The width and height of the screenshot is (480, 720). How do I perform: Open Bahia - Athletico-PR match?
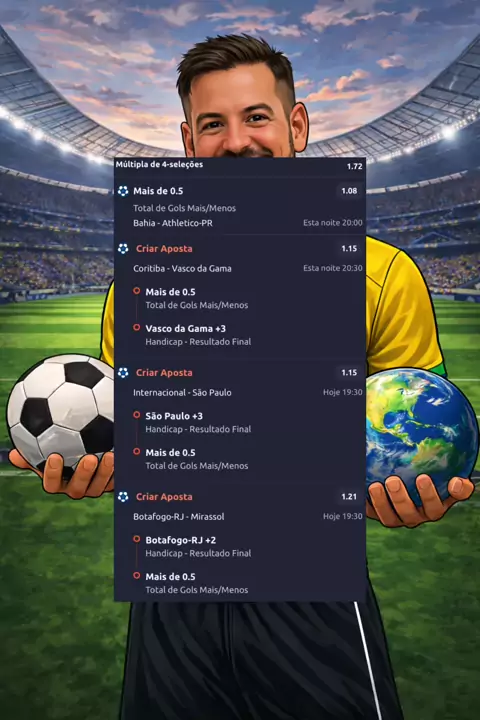(173, 223)
